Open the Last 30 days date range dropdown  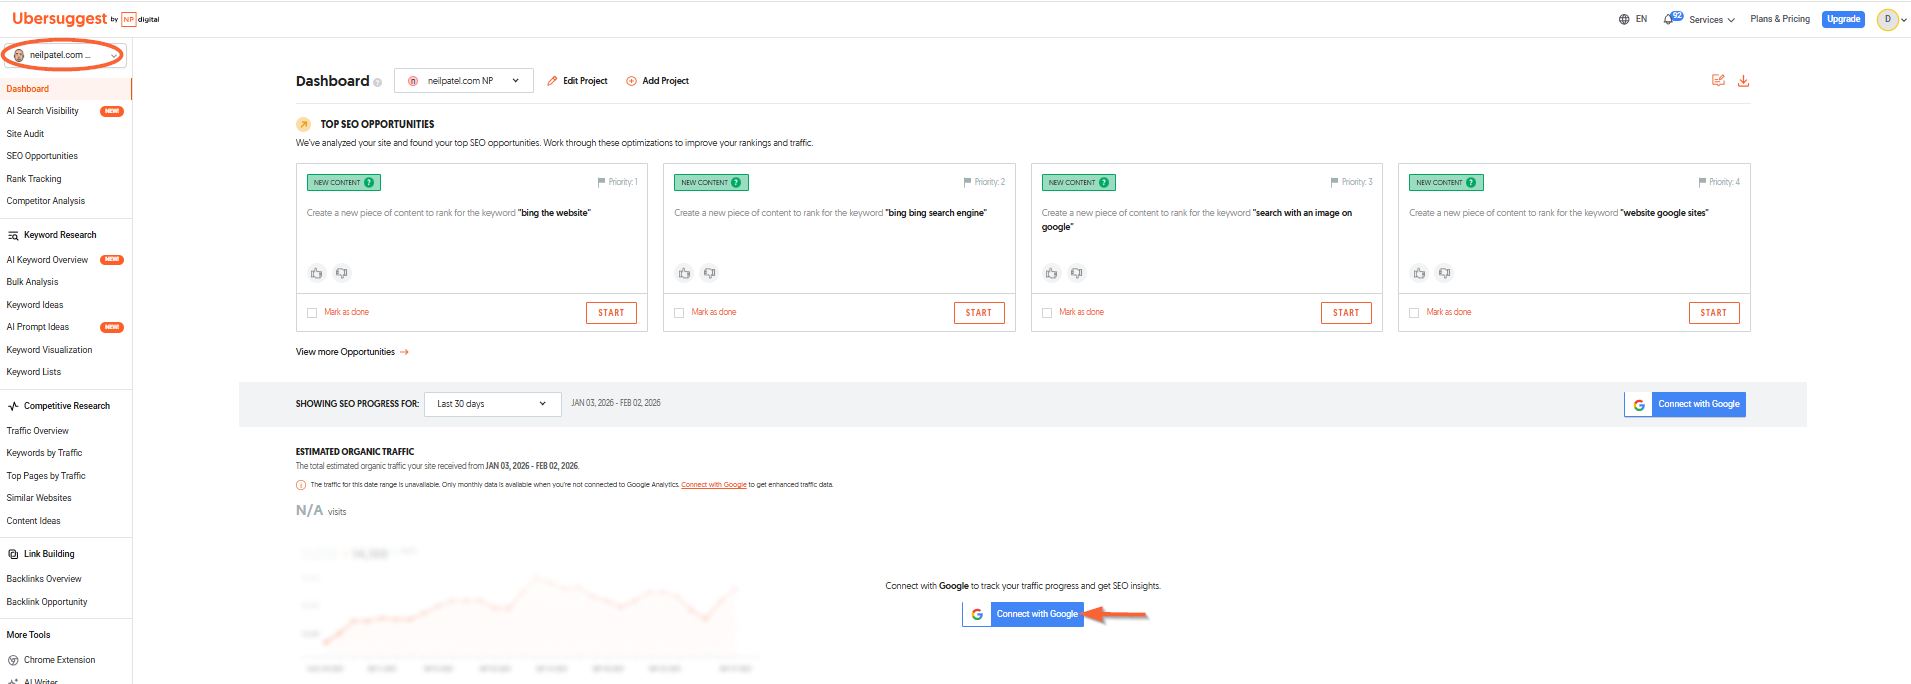492,404
